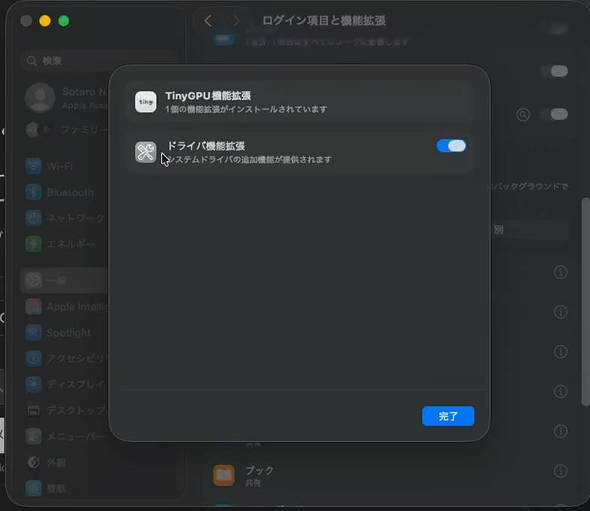Viewport: 590px width, 511px height.
Task: Click the デスクトップ sidebar icon
Action: coord(33,411)
